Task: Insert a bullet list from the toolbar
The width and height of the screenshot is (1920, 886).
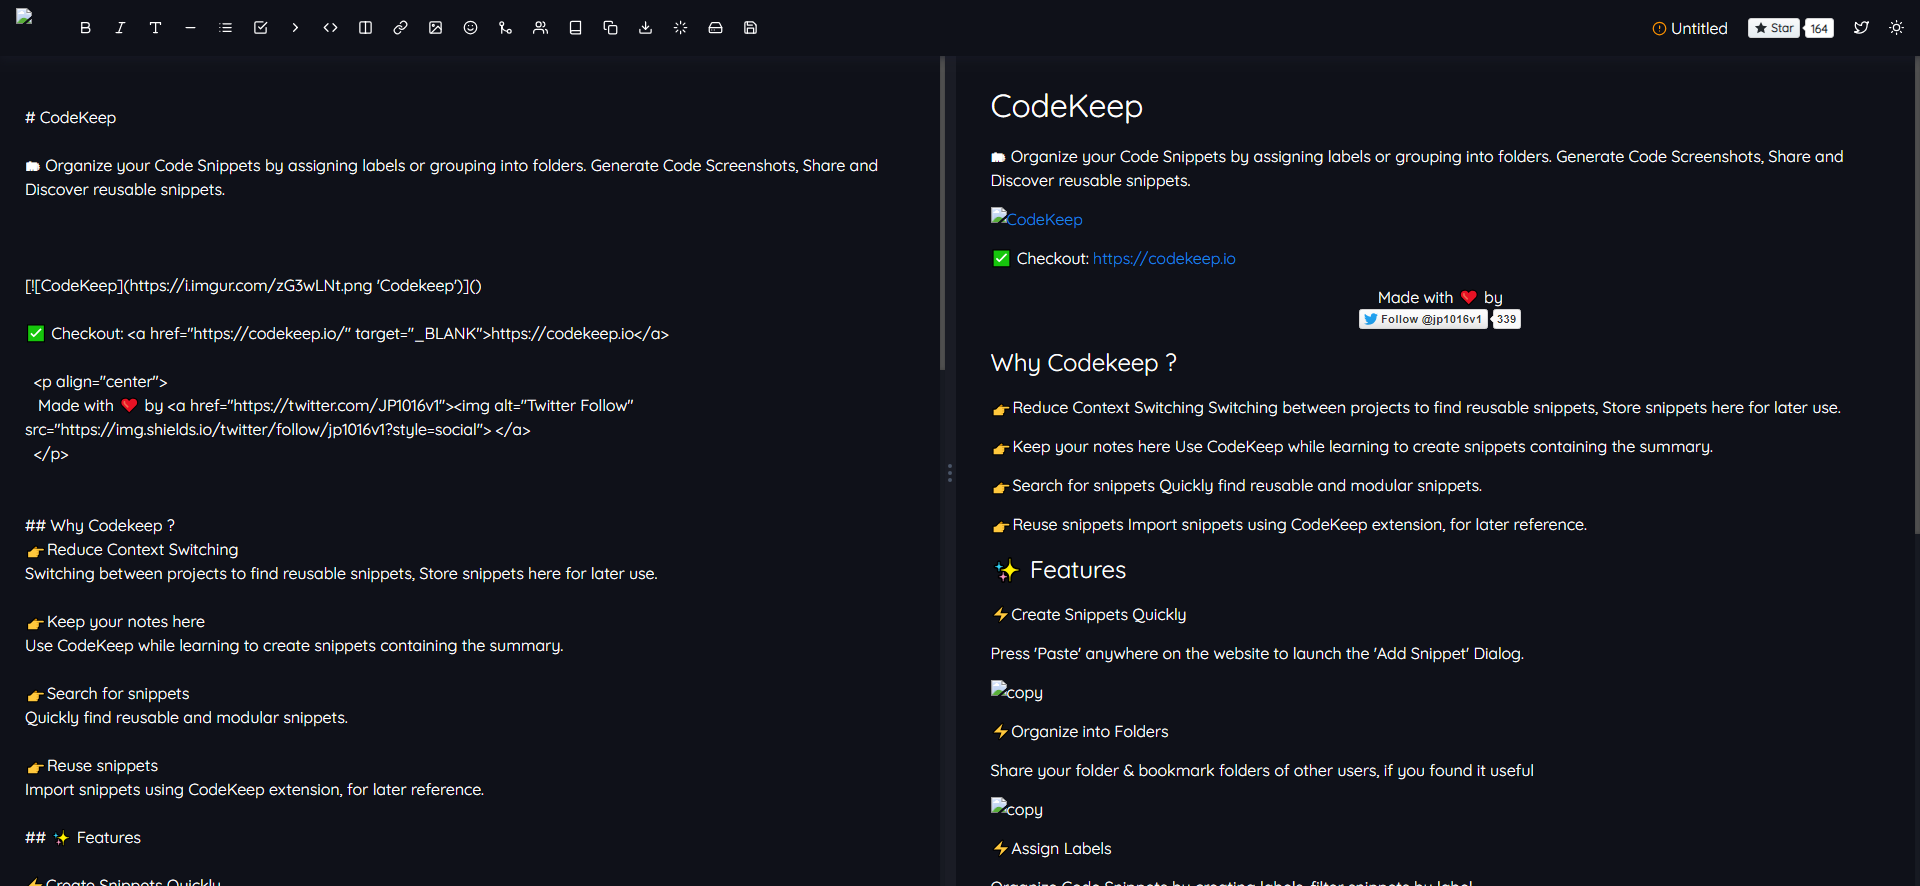Action: 225,28
